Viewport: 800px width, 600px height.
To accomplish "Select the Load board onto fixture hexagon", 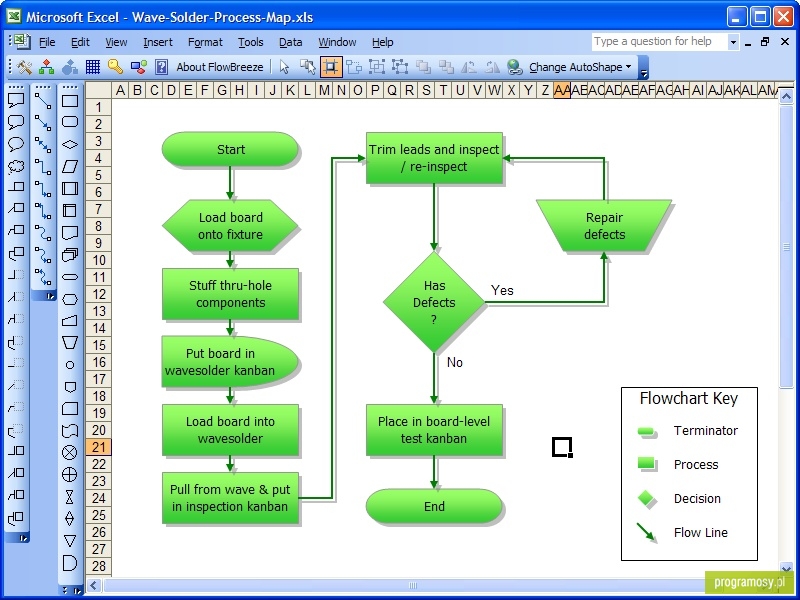I will point(230,226).
